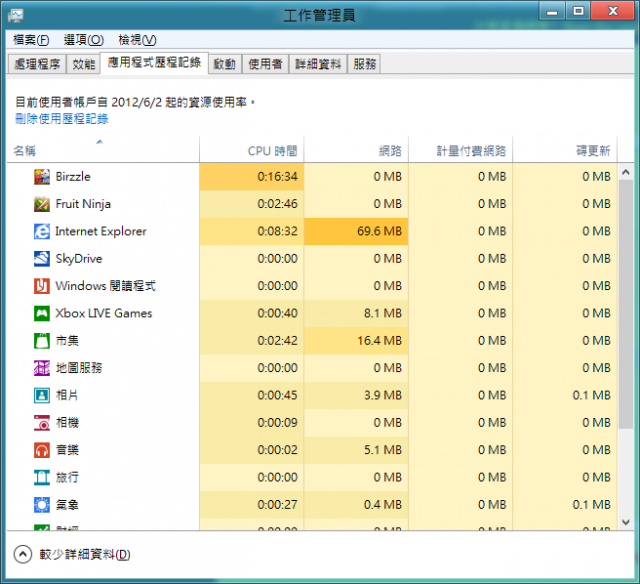Click the 0:08:32 CPU time cell
This screenshot has height=584, width=640.
tap(251, 231)
